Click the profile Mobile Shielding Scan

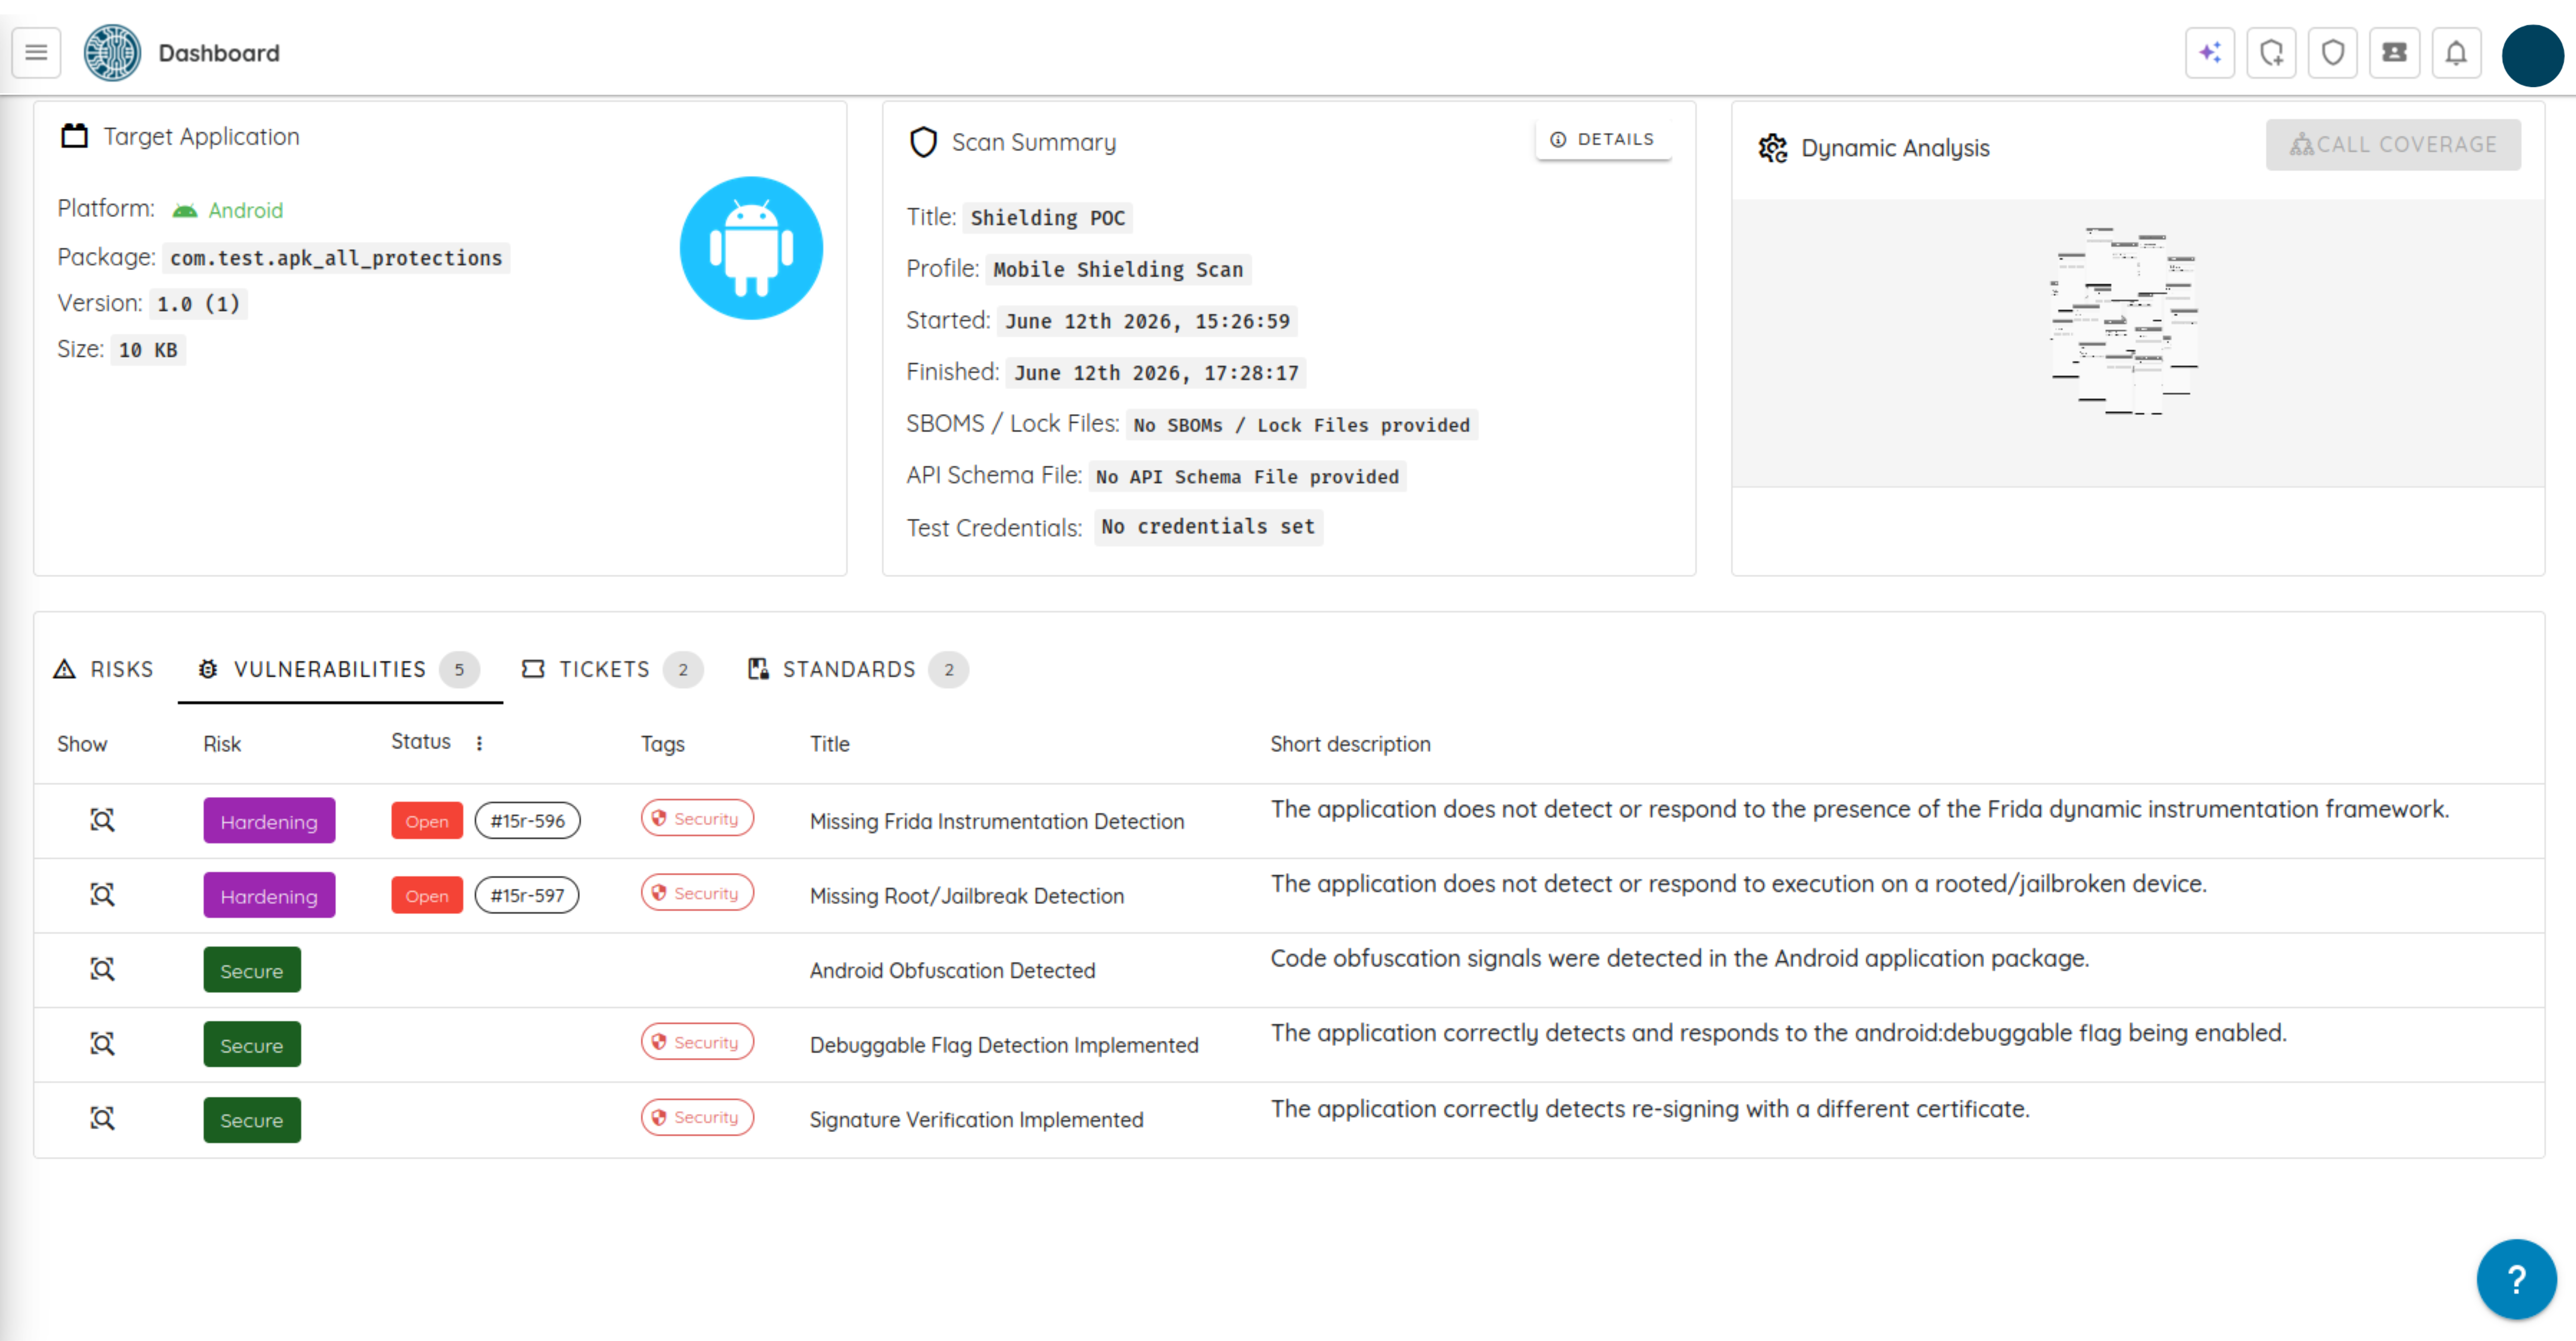point(1118,270)
